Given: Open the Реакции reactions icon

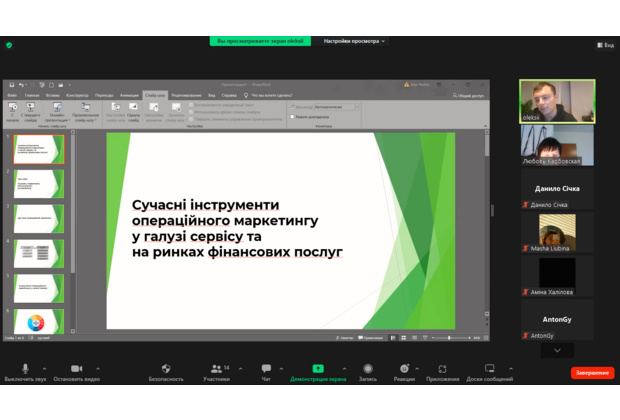Looking at the screenshot, I should point(404,369).
